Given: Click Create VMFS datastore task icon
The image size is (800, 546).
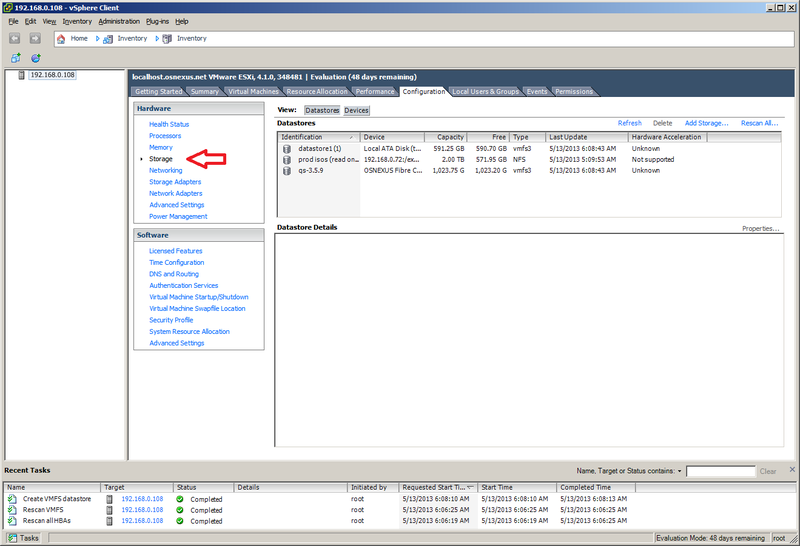Looking at the screenshot, I should (12, 499).
